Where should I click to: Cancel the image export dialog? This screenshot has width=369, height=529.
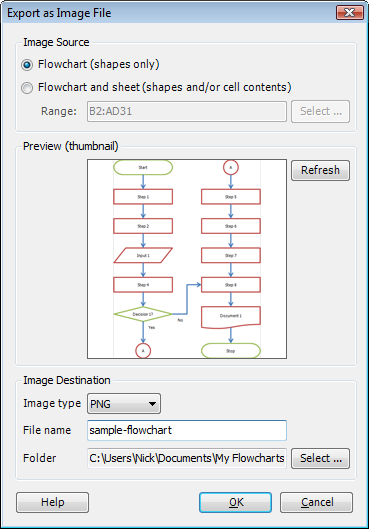(316, 502)
